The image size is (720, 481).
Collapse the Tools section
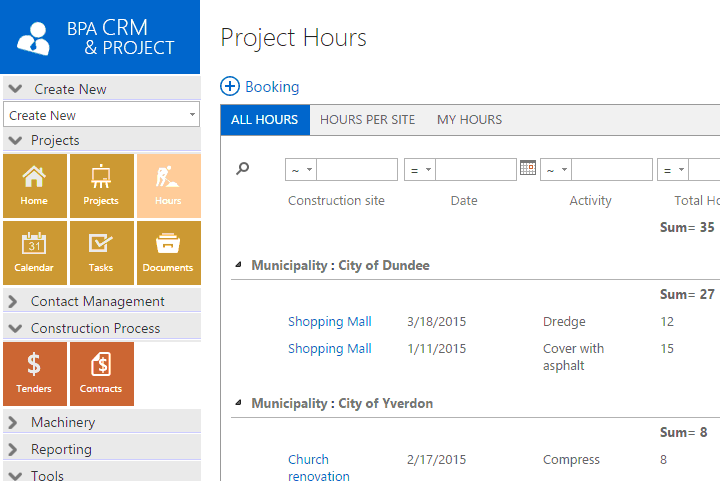tap(15, 475)
